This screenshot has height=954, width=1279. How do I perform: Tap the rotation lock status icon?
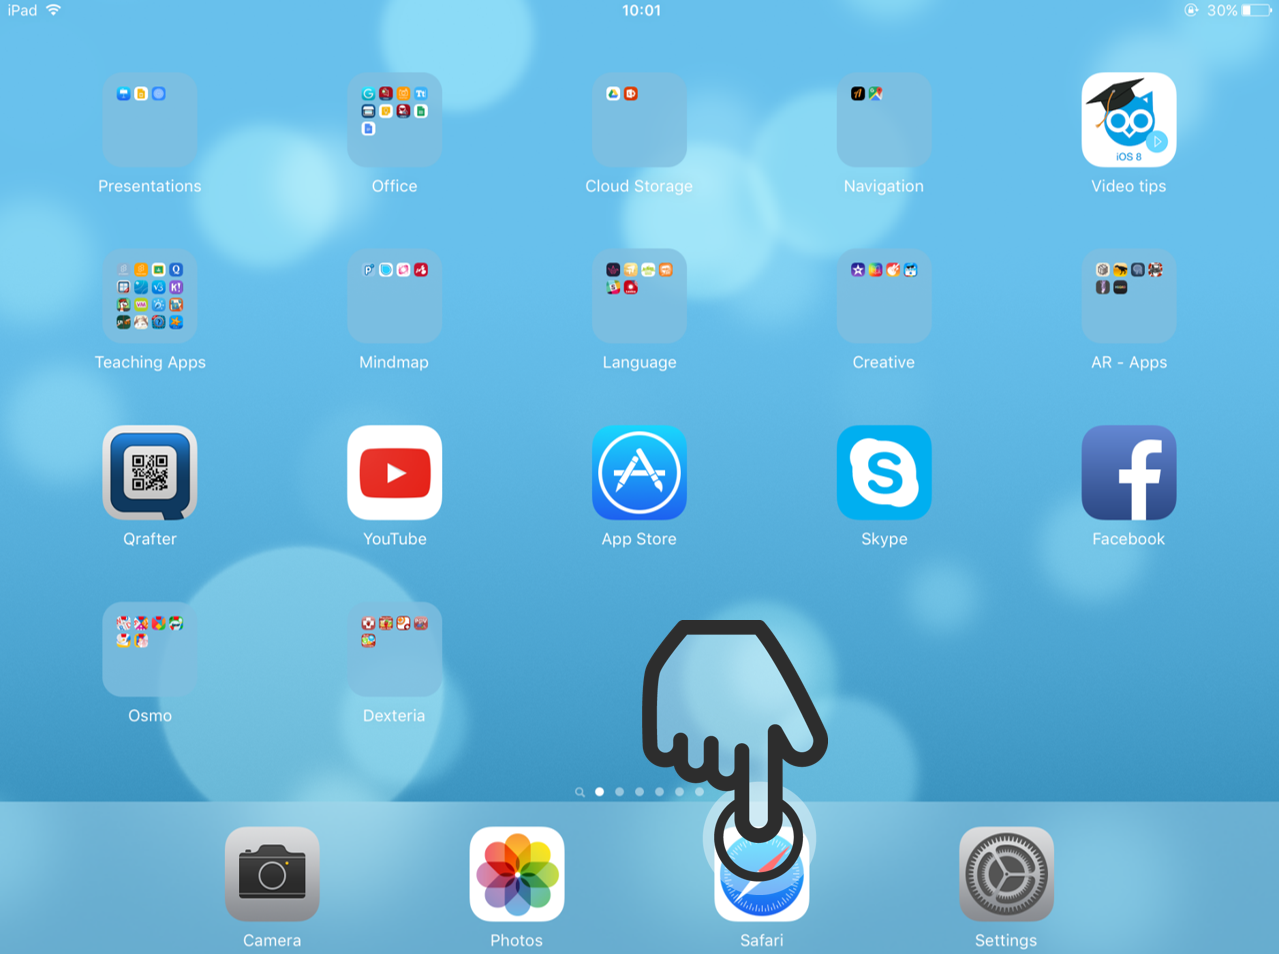[x=1191, y=10]
